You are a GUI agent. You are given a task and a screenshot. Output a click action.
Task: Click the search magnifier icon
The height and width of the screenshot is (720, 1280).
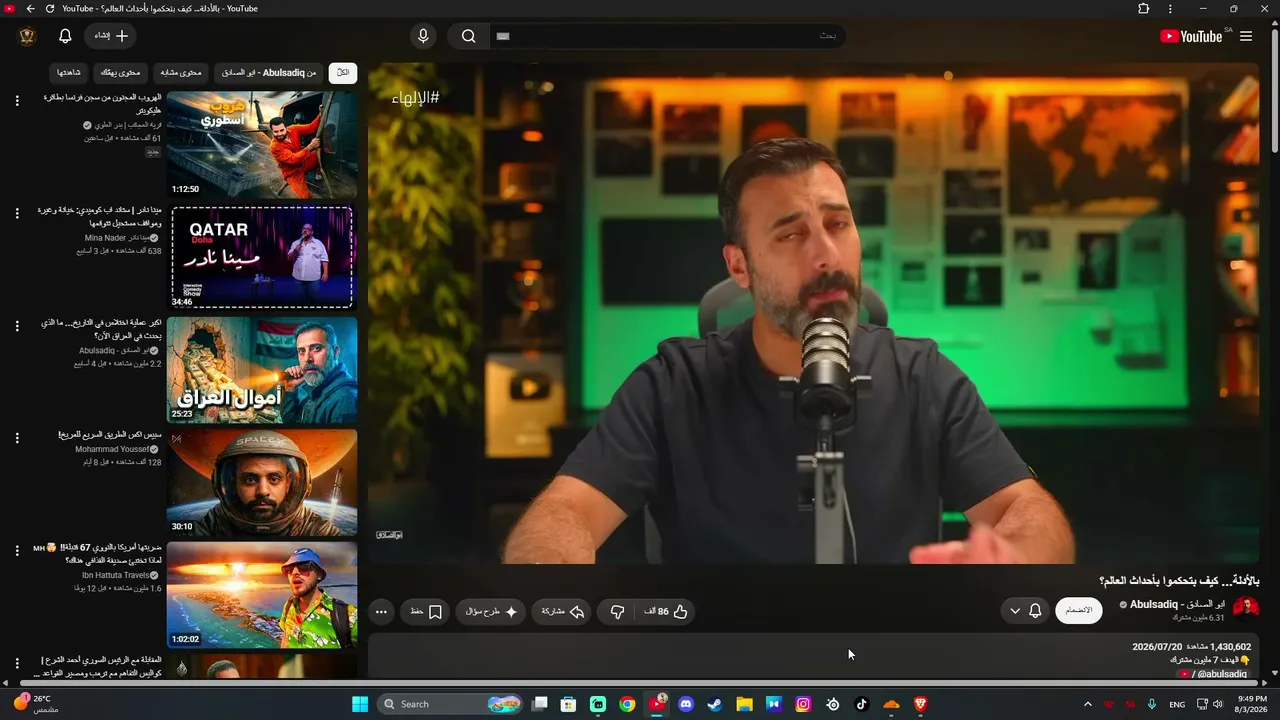click(468, 36)
